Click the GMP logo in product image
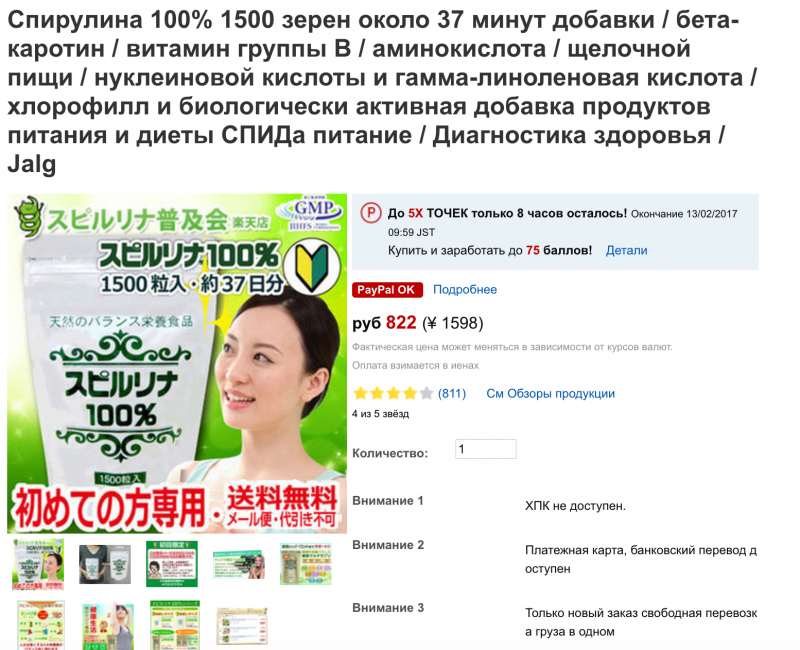 pyautogui.click(x=309, y=213)
